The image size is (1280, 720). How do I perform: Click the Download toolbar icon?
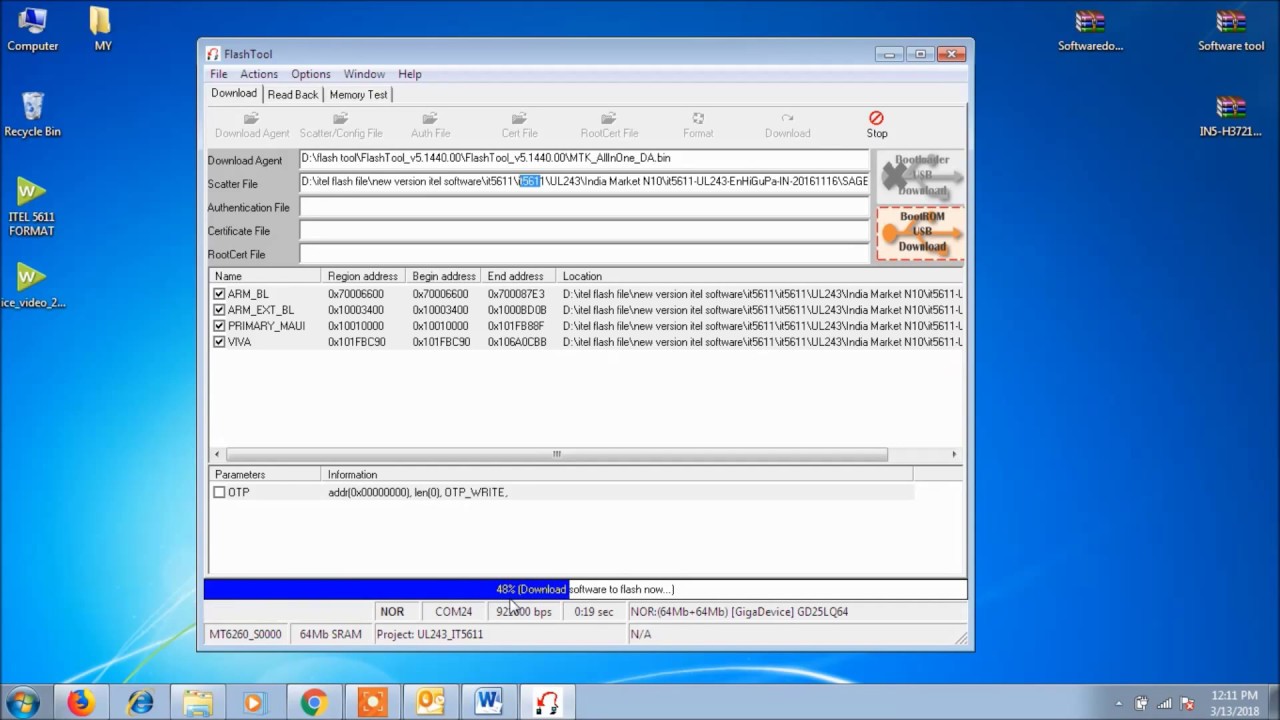tap(787, 125)
